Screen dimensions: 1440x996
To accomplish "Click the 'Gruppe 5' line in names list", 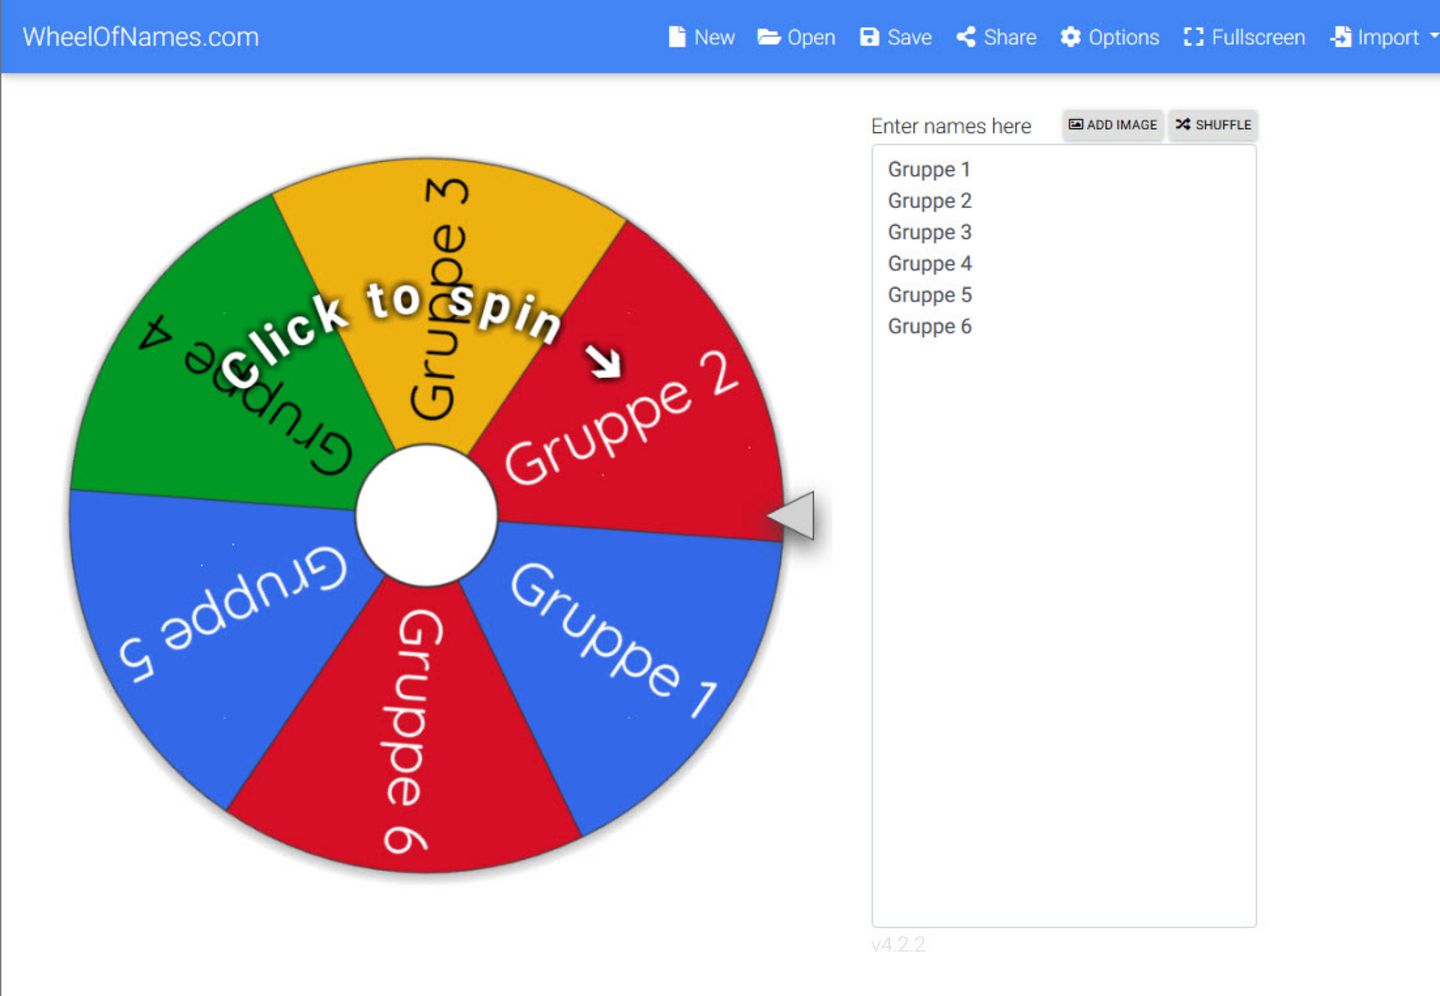I will click(x=929, y=295).
